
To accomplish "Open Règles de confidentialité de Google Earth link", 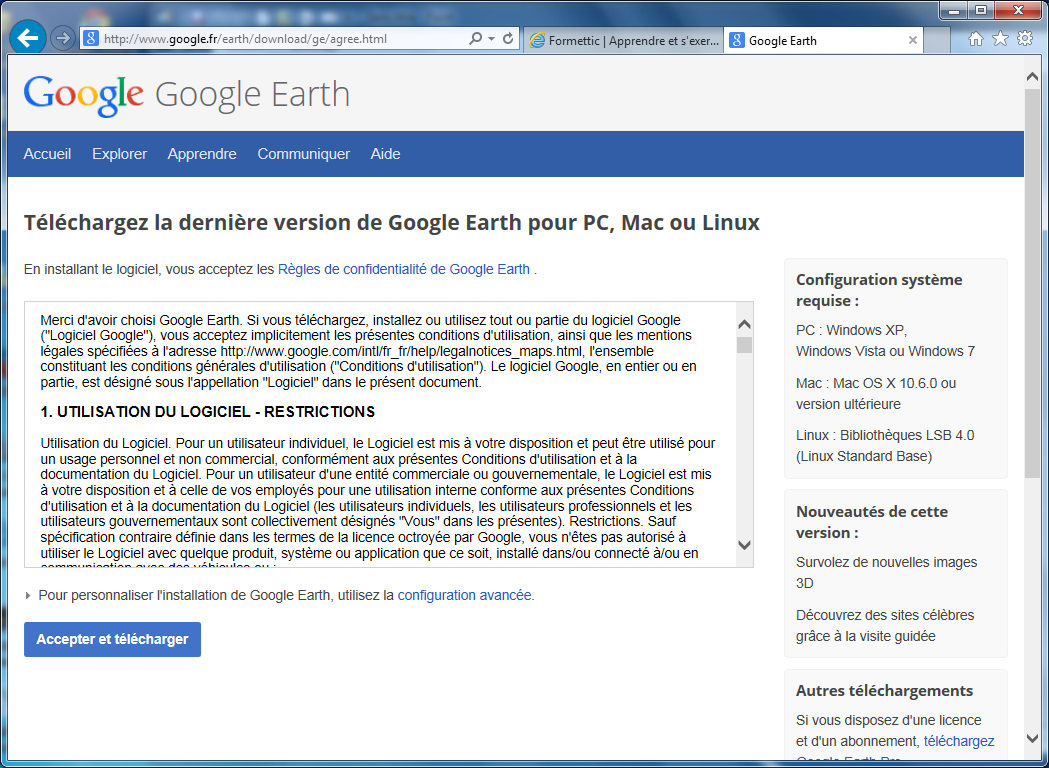I will point(404,269).
